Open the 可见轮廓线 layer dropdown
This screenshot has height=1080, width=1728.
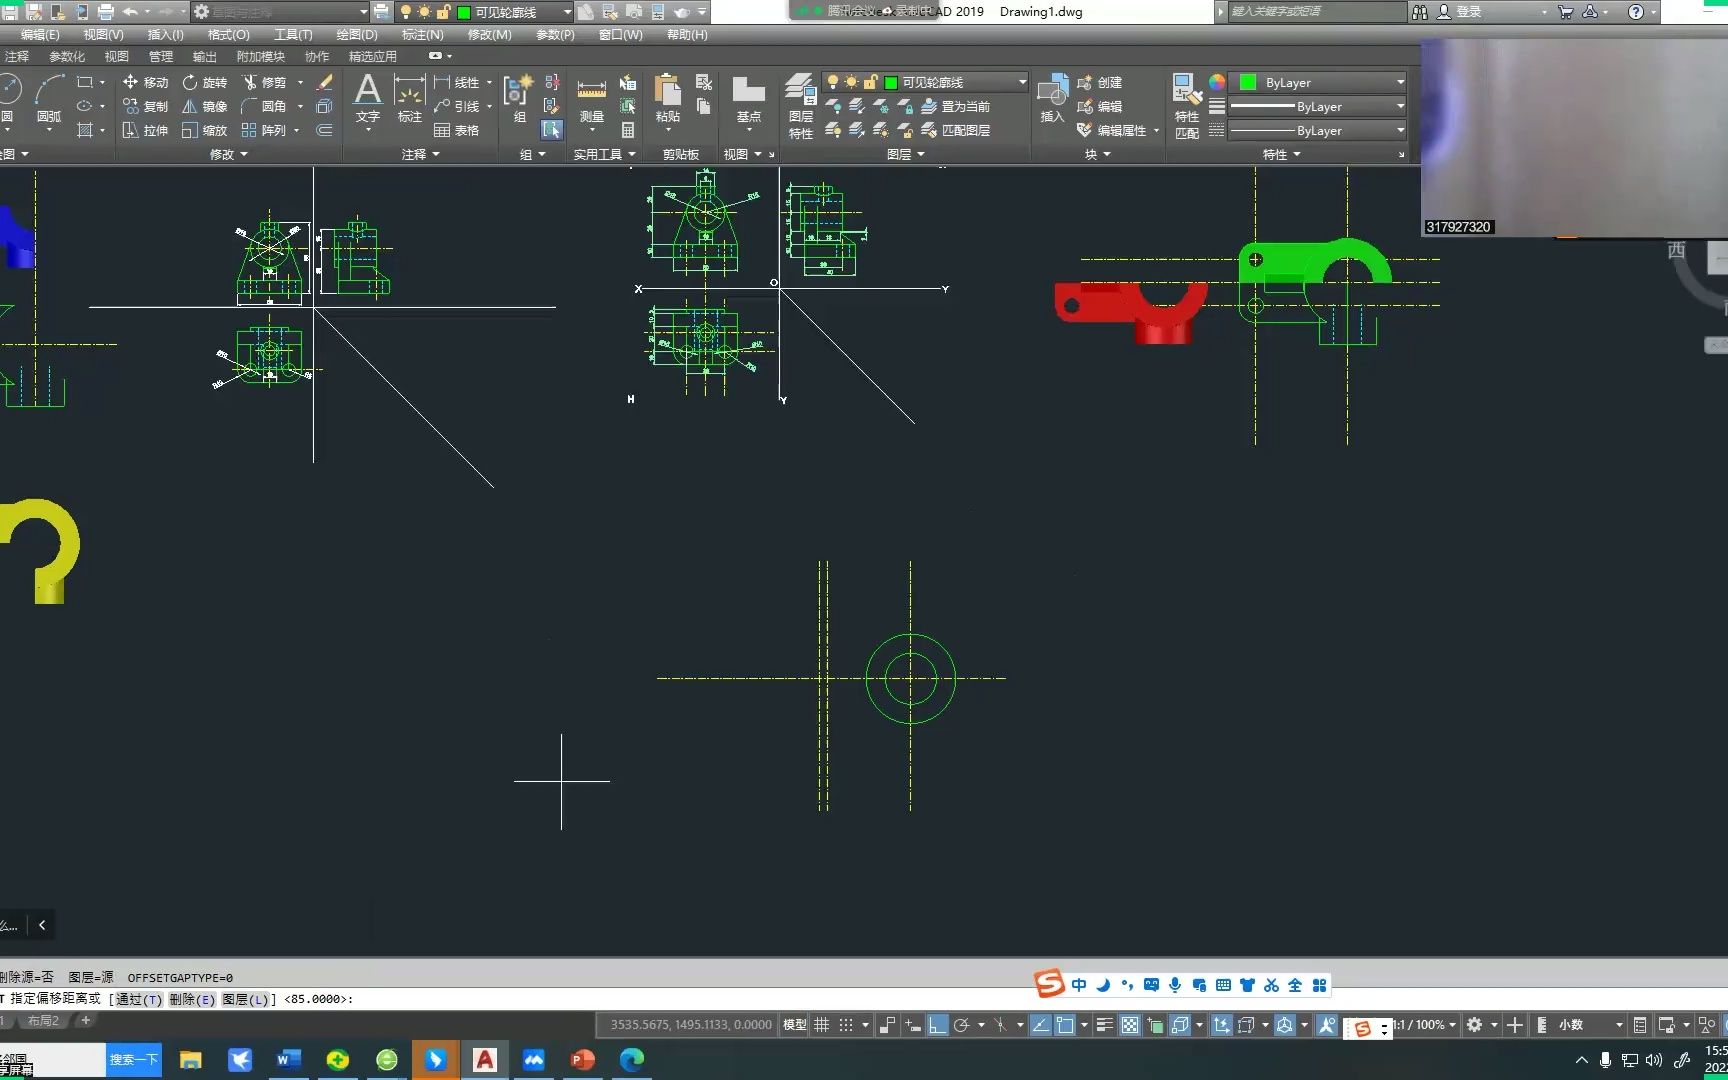[1021, 82]
